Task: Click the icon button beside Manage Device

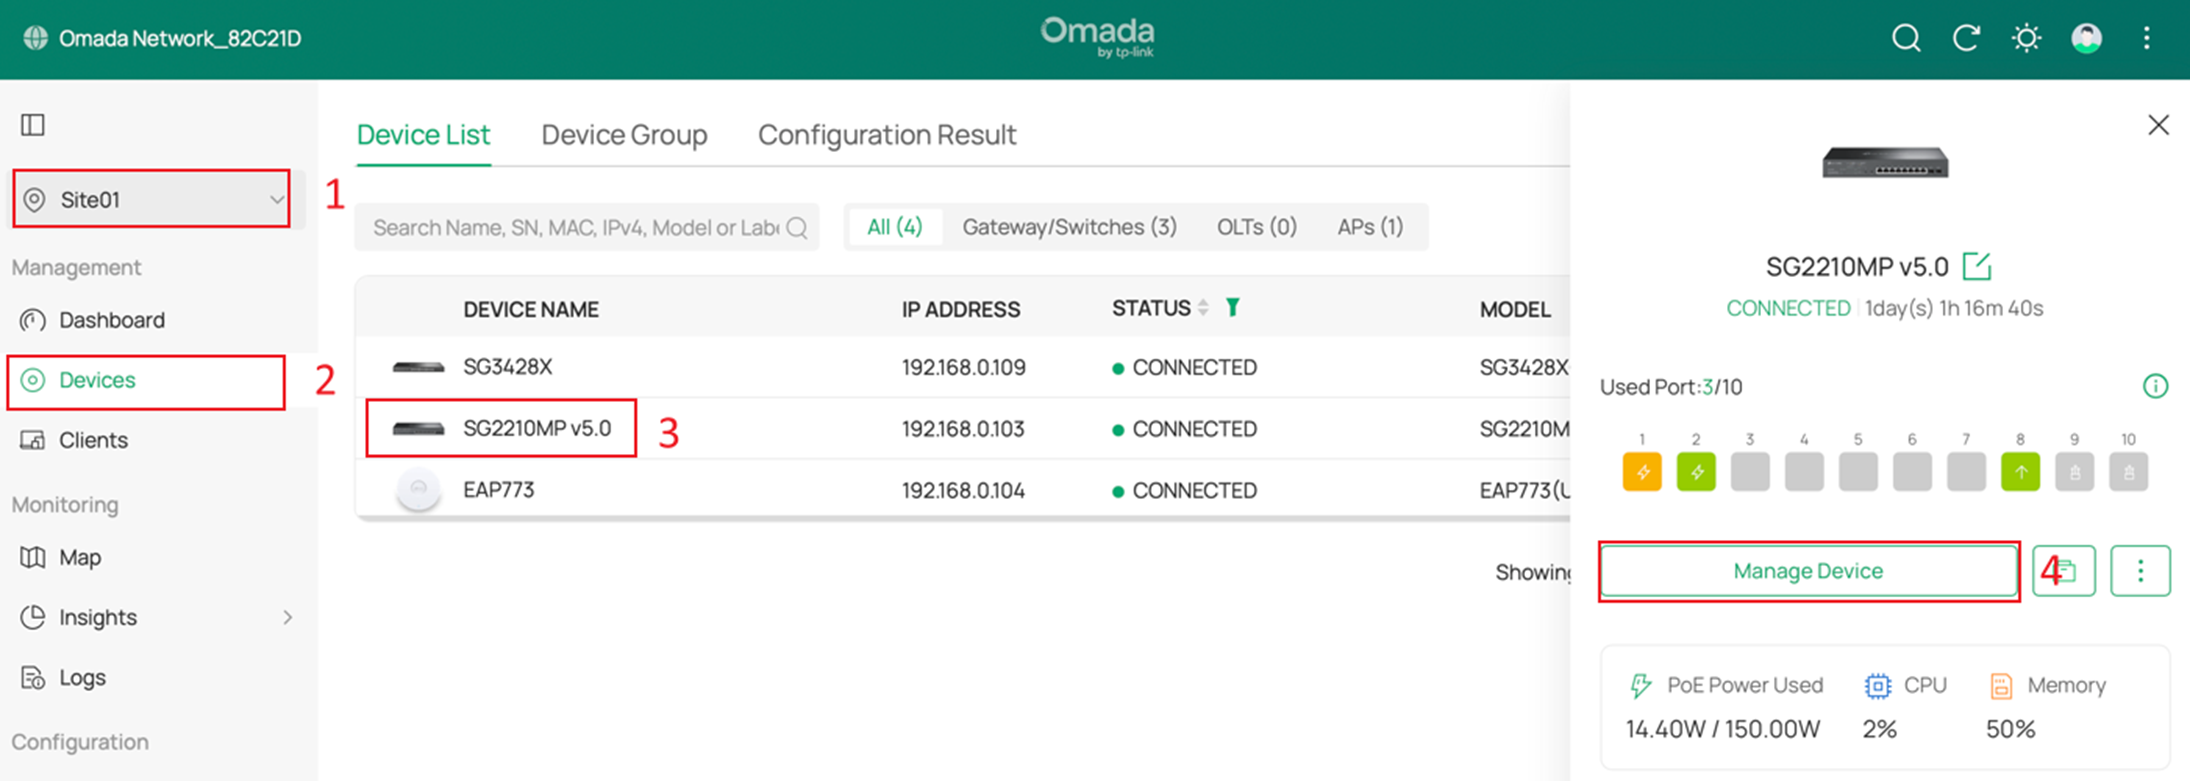Action: (x=2064, y=571)
